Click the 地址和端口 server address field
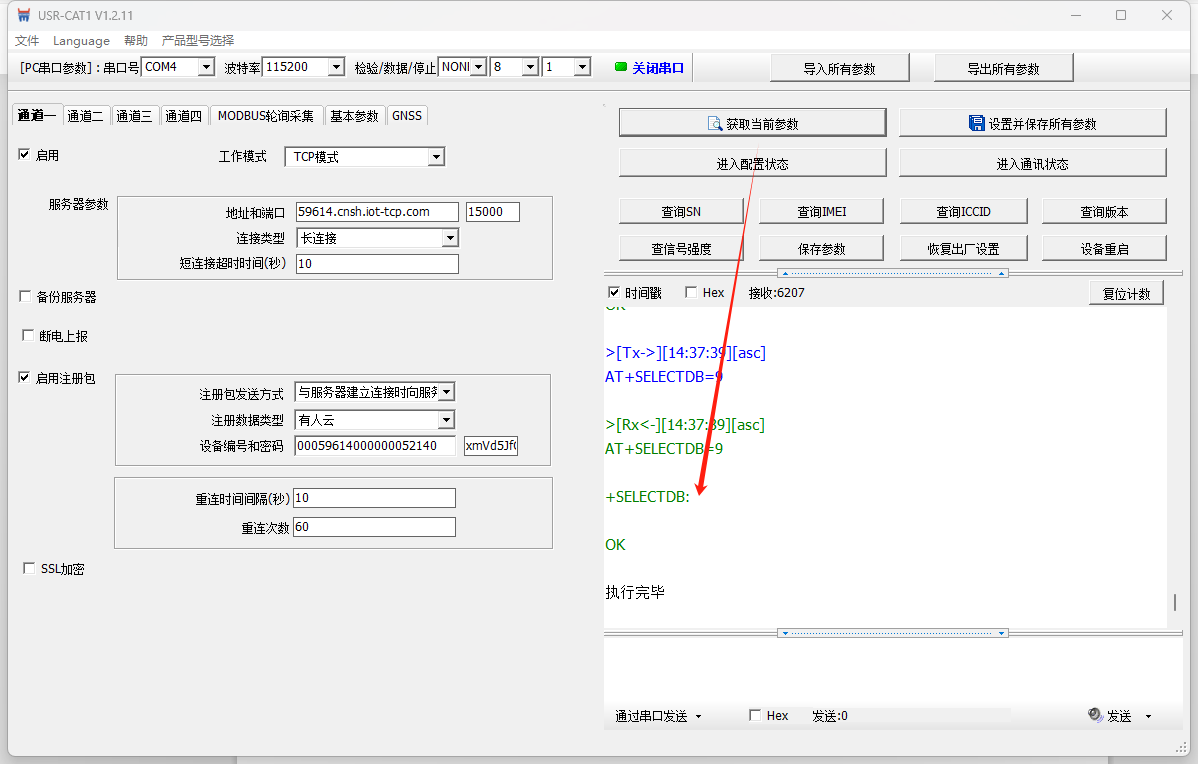1198x764 pixels. point(377,212)
